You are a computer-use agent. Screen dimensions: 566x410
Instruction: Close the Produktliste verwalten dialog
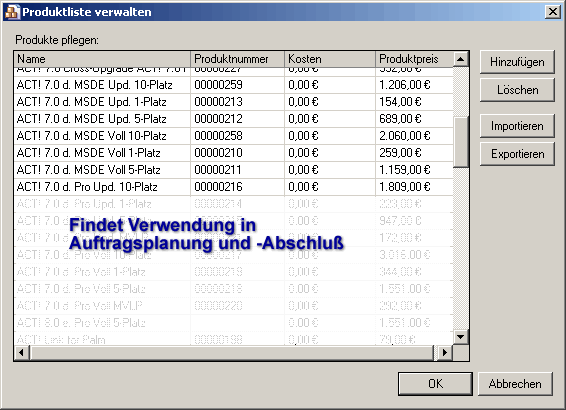point(553,12)
